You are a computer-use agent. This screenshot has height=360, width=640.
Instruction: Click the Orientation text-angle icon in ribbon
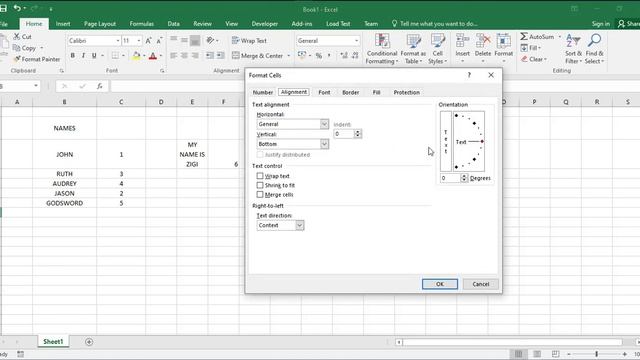[x=210, y=40]
